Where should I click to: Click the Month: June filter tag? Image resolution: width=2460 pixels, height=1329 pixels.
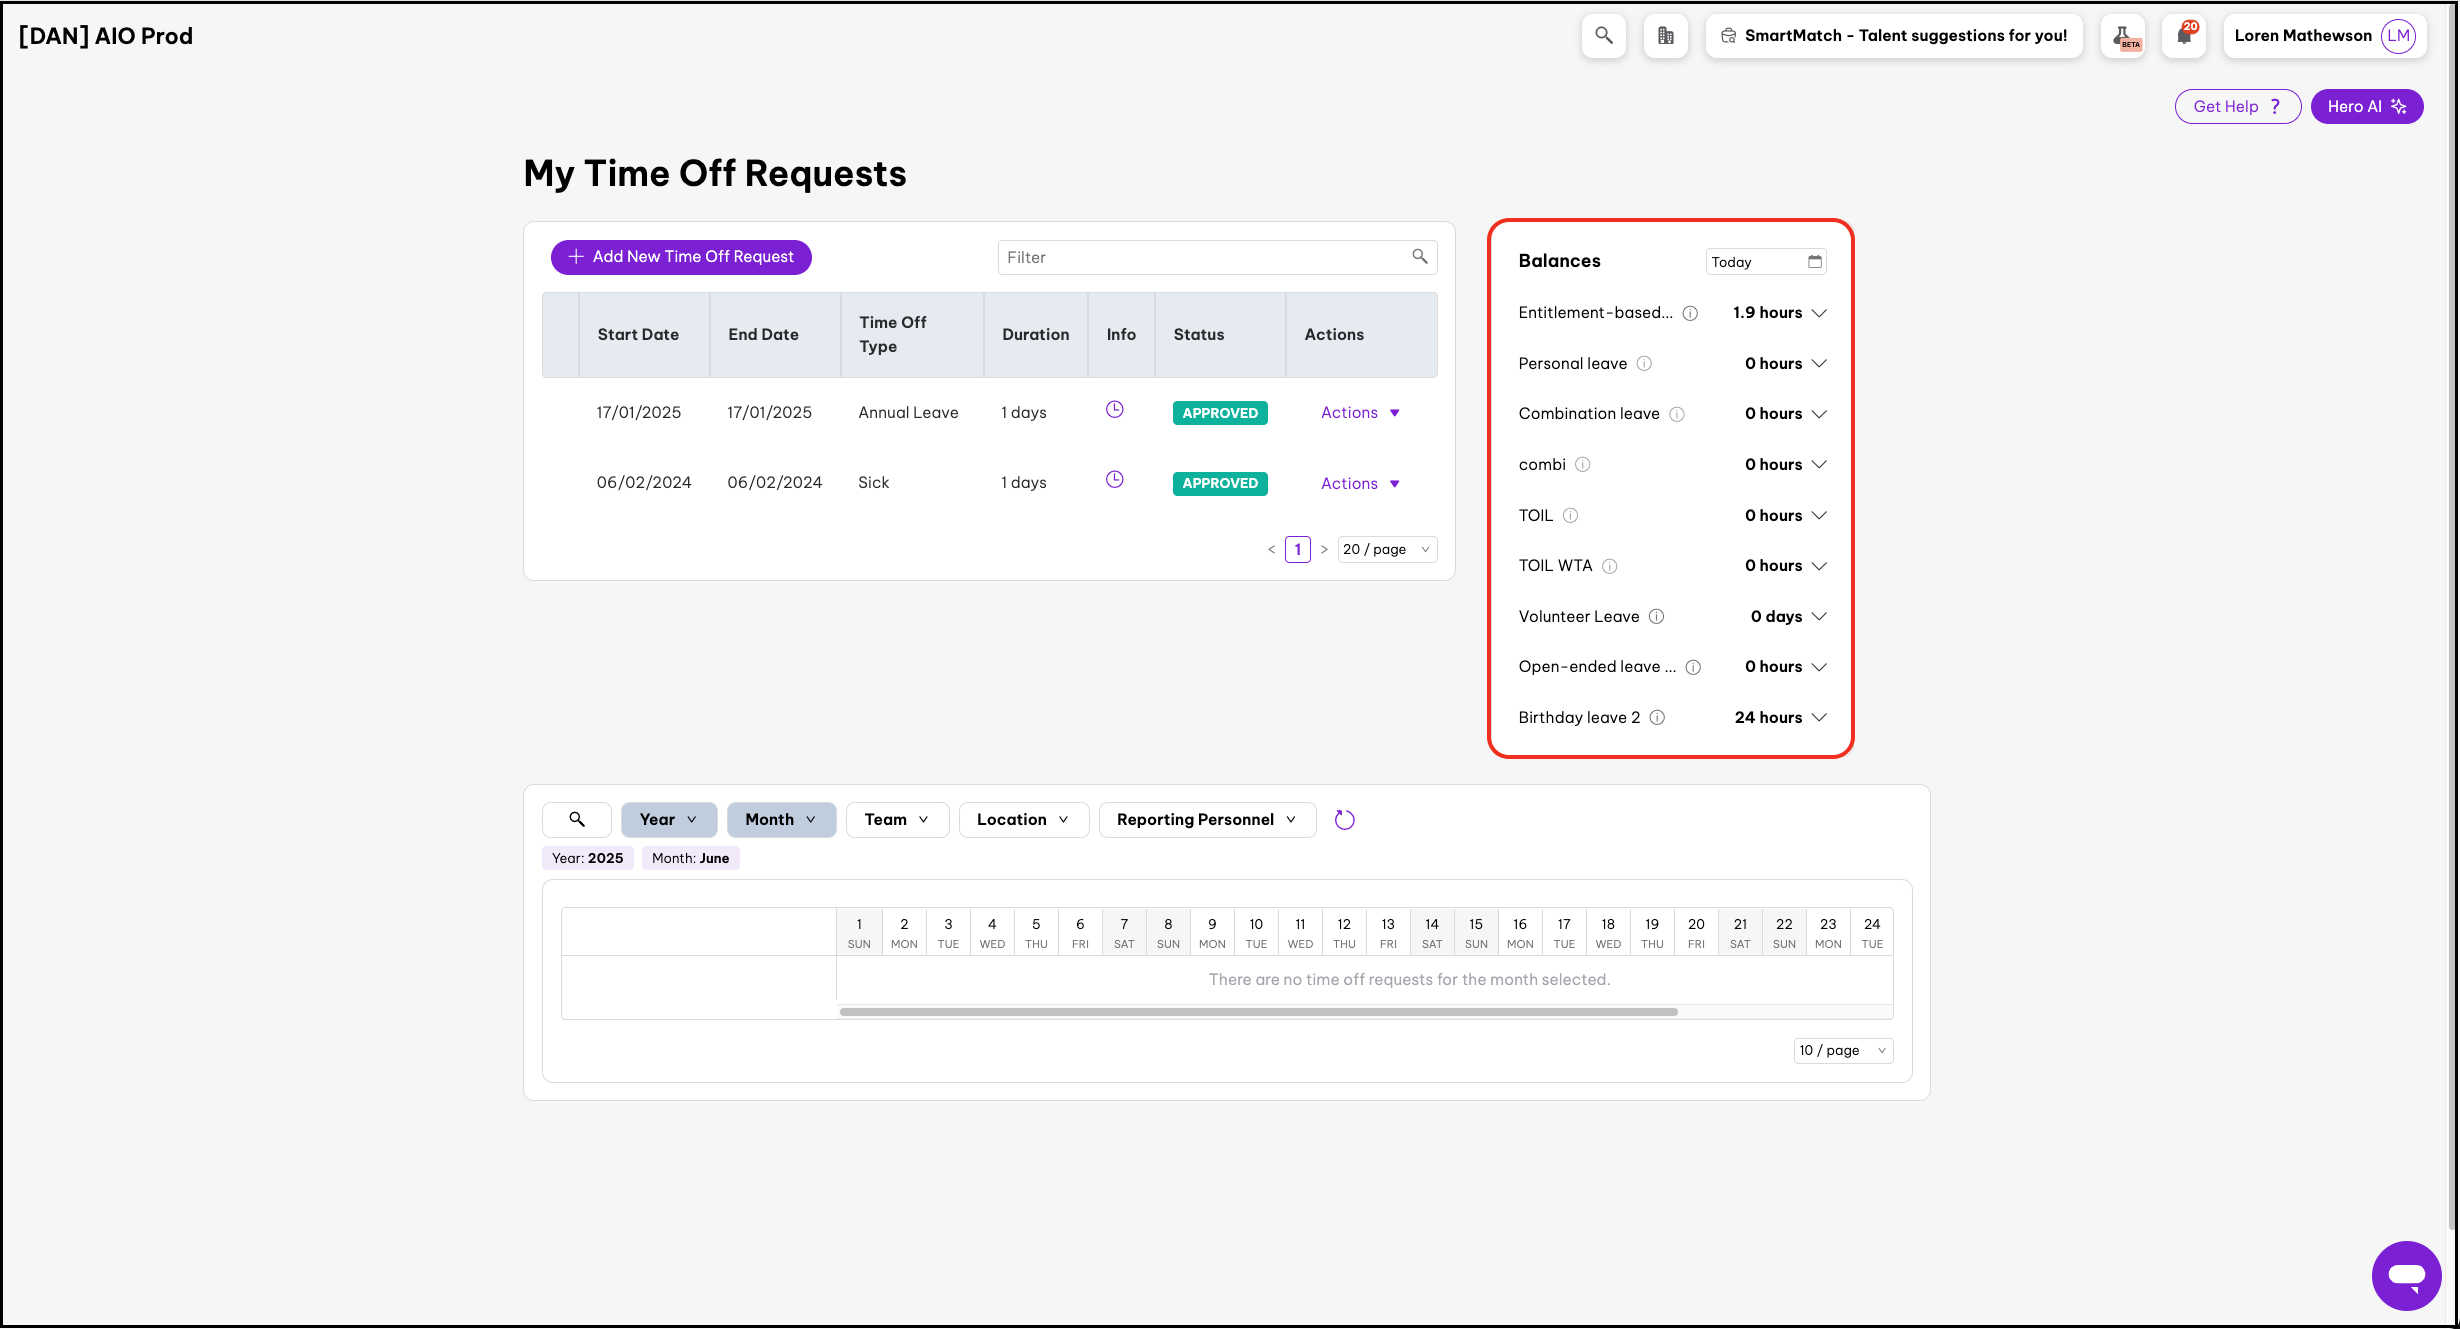[x=690, y=859]
